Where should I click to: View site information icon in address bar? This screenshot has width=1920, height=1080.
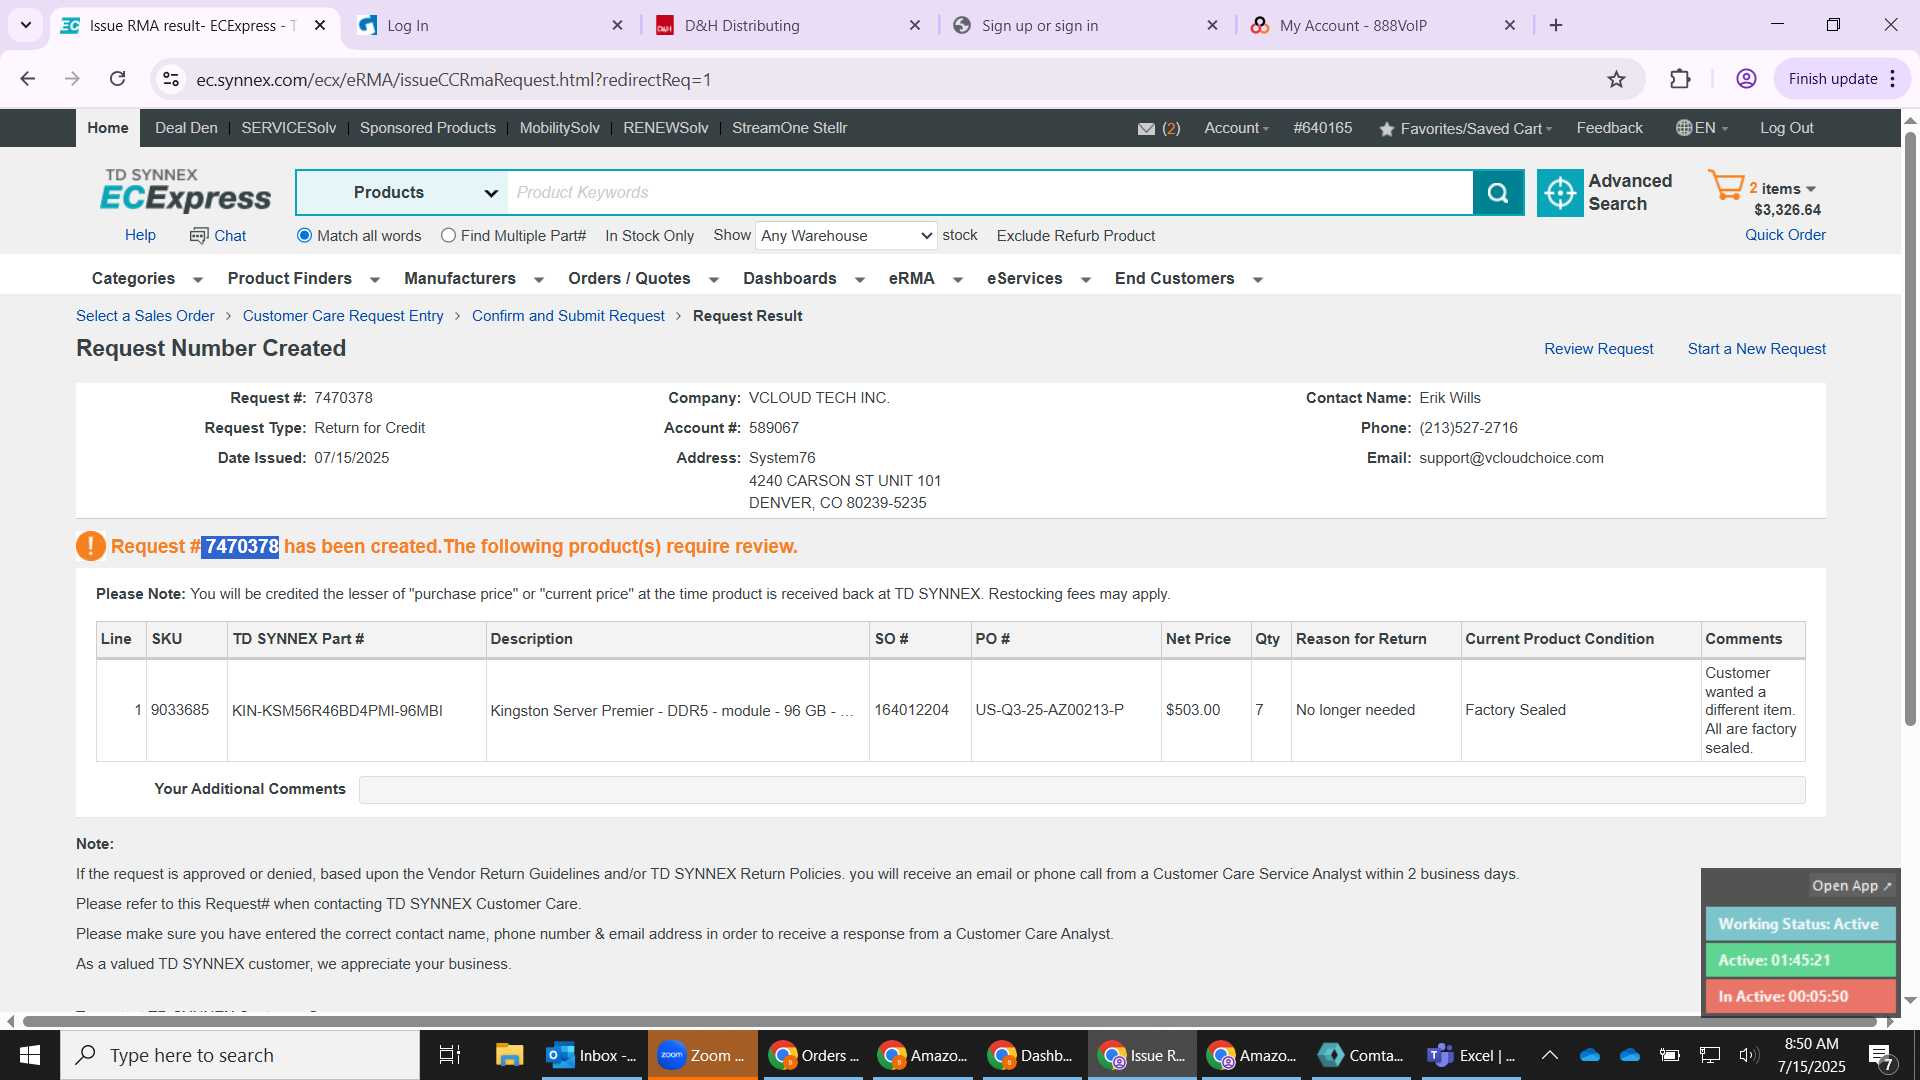click(171, 79)
